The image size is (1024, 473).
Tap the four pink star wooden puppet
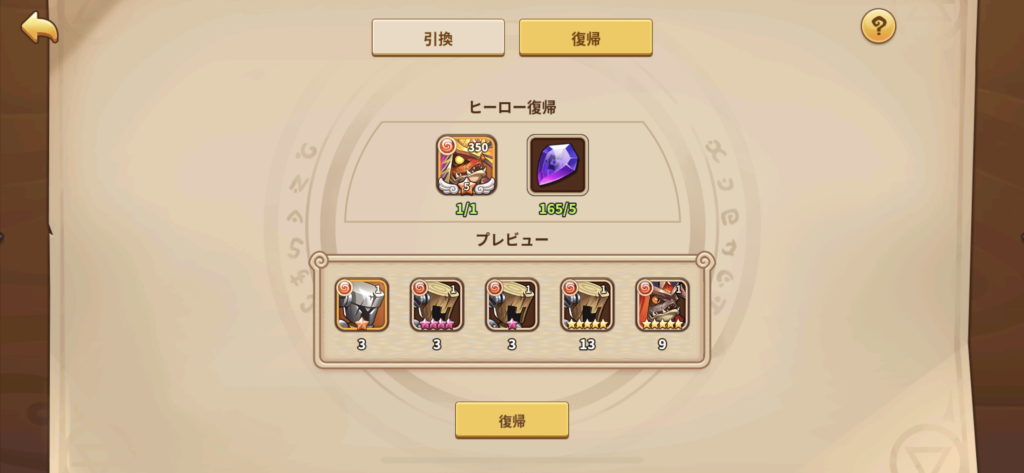(437, 305)
